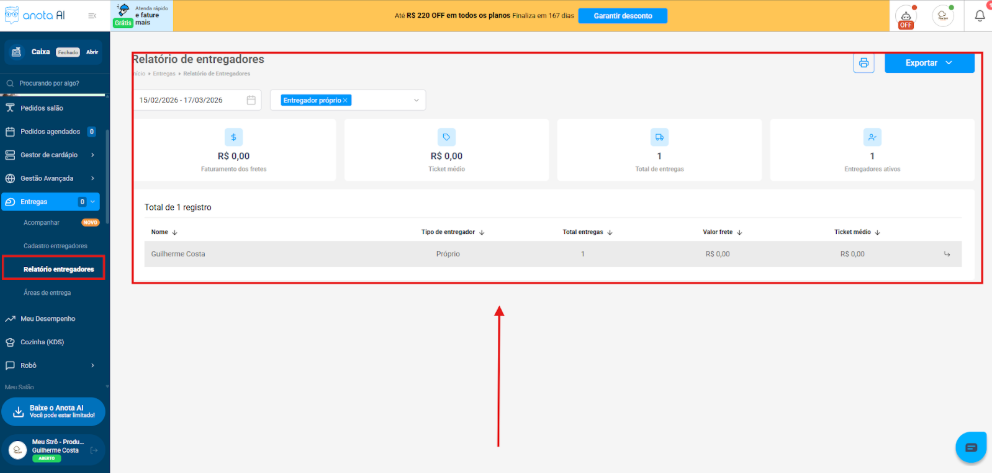Open the Exportar dropdown
The width and height of the screenshot is (1001, 474).
click(929, 63)
